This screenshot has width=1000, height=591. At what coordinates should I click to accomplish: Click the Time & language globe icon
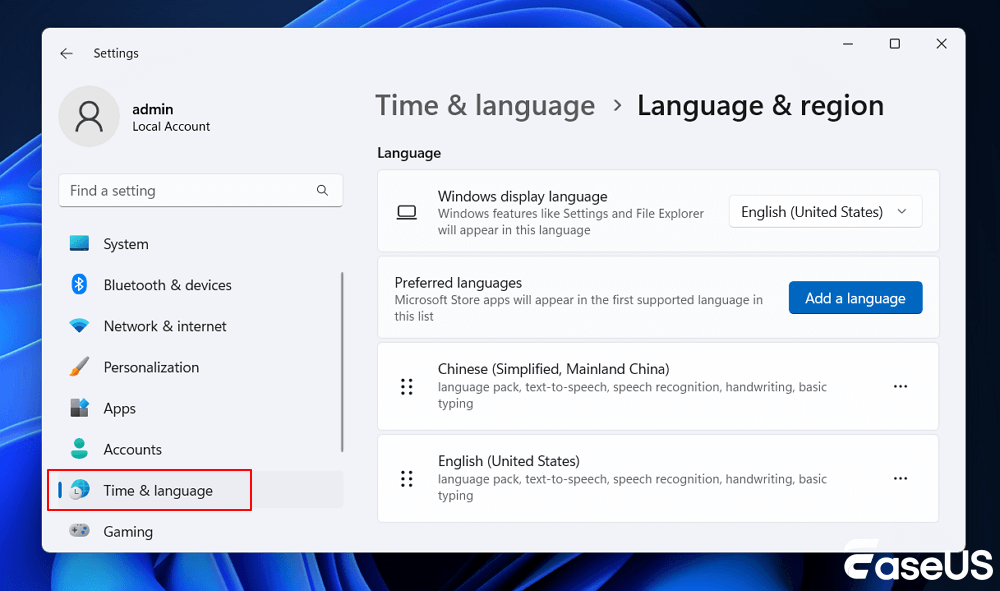click(x=80, y=490)
